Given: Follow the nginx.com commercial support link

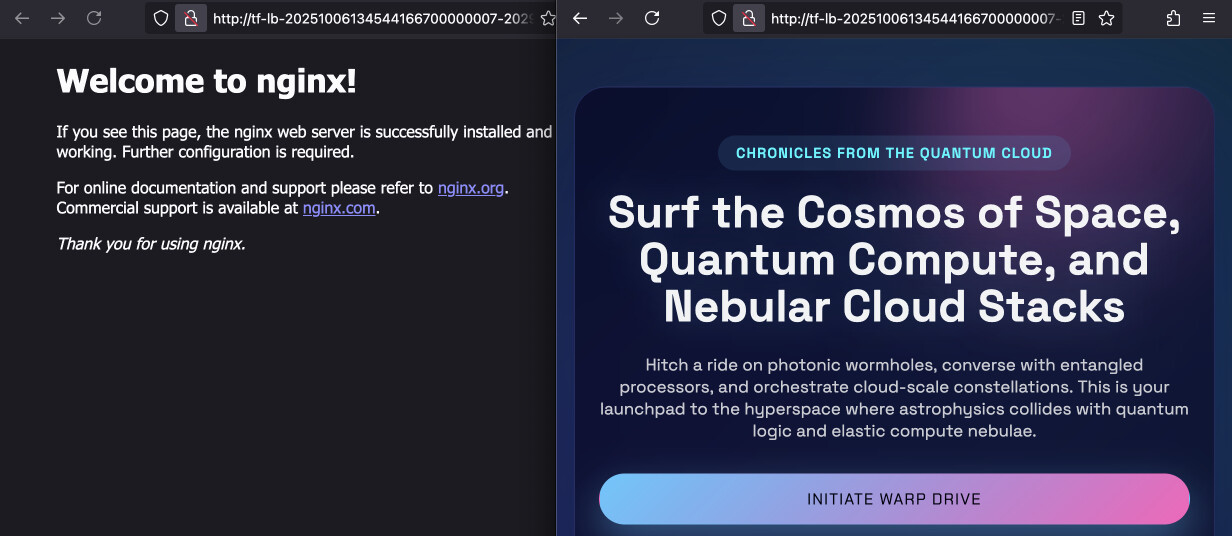Looking at the screenshot, I should click(340, 208).
